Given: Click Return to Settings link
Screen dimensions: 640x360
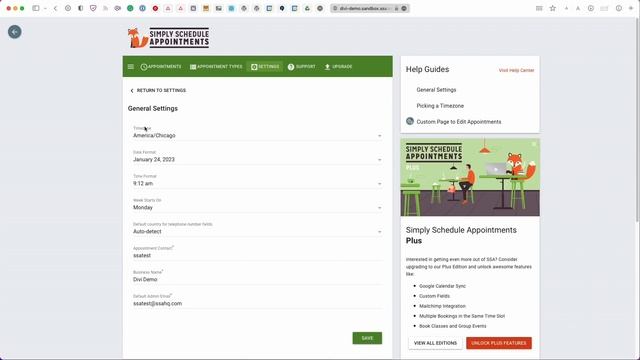Looking at the screenshot, I should 158,90.
